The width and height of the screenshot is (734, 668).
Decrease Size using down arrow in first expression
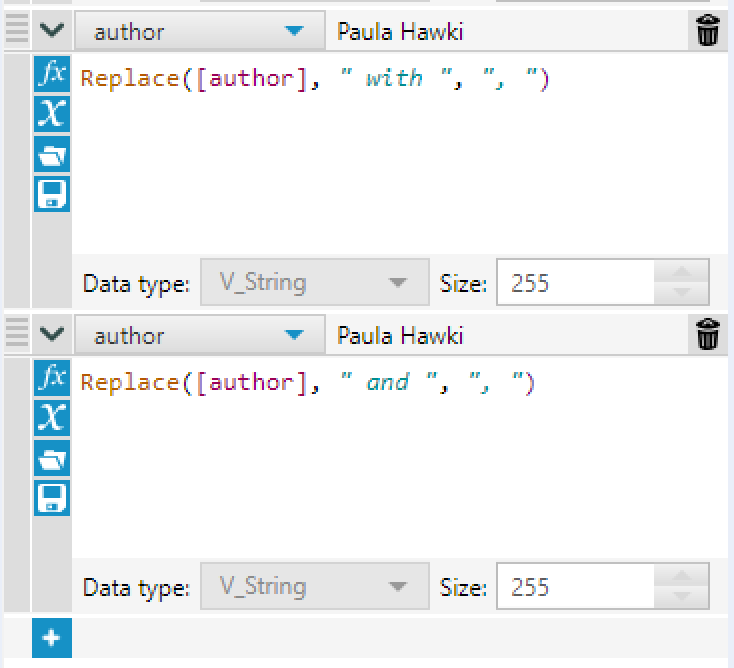pyautogui.click(x=682, y=294)
